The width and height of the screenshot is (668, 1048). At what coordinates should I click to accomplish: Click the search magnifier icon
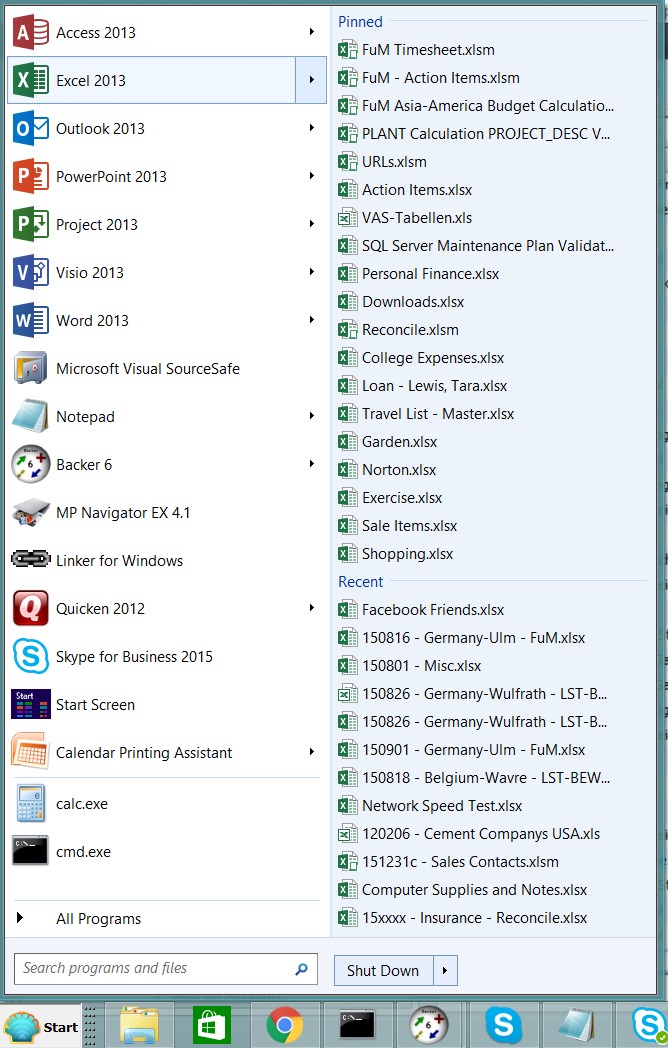[302, 968]
